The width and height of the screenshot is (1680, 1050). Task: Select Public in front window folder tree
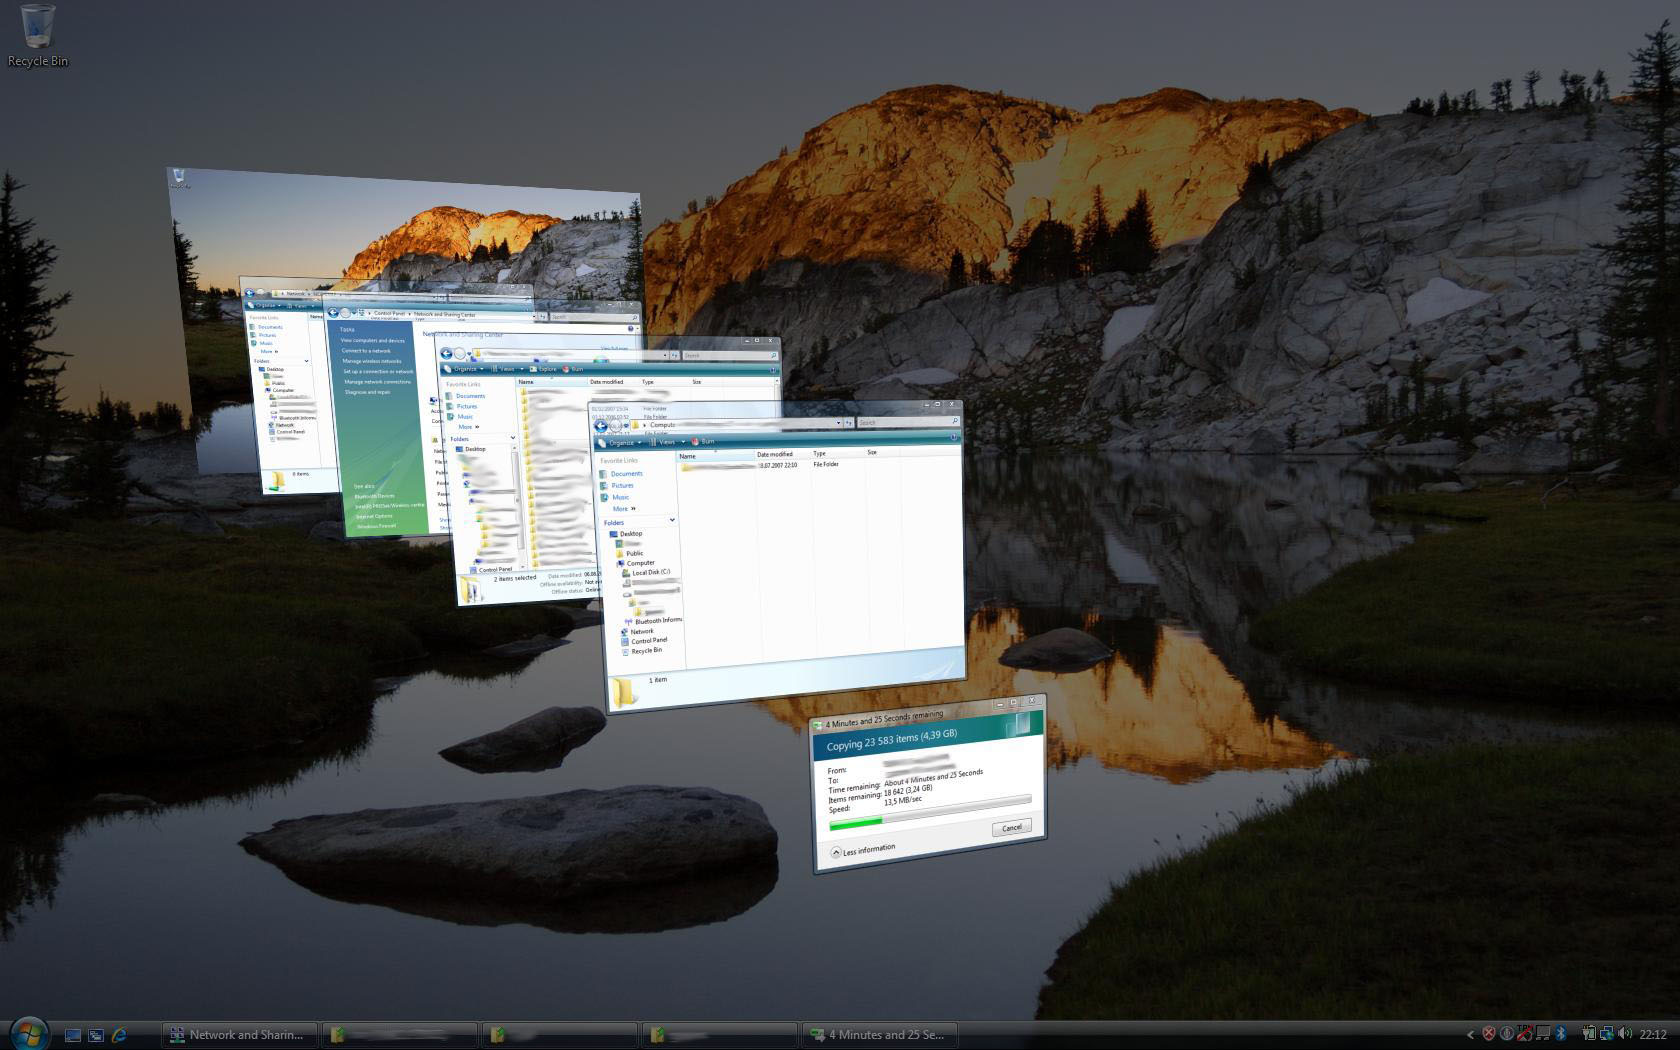pos(630,553)
